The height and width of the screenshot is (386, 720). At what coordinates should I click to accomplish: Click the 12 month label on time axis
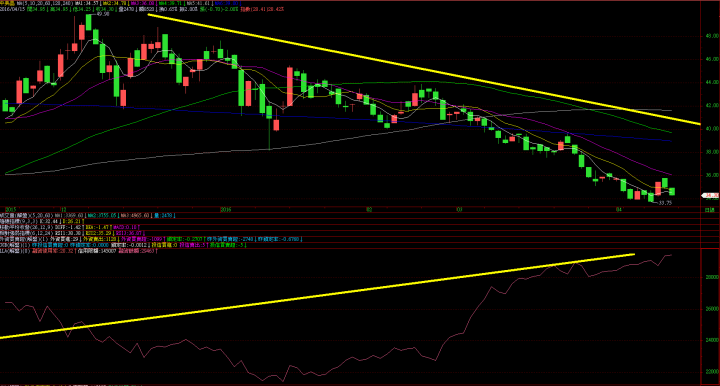click(63, 209)
